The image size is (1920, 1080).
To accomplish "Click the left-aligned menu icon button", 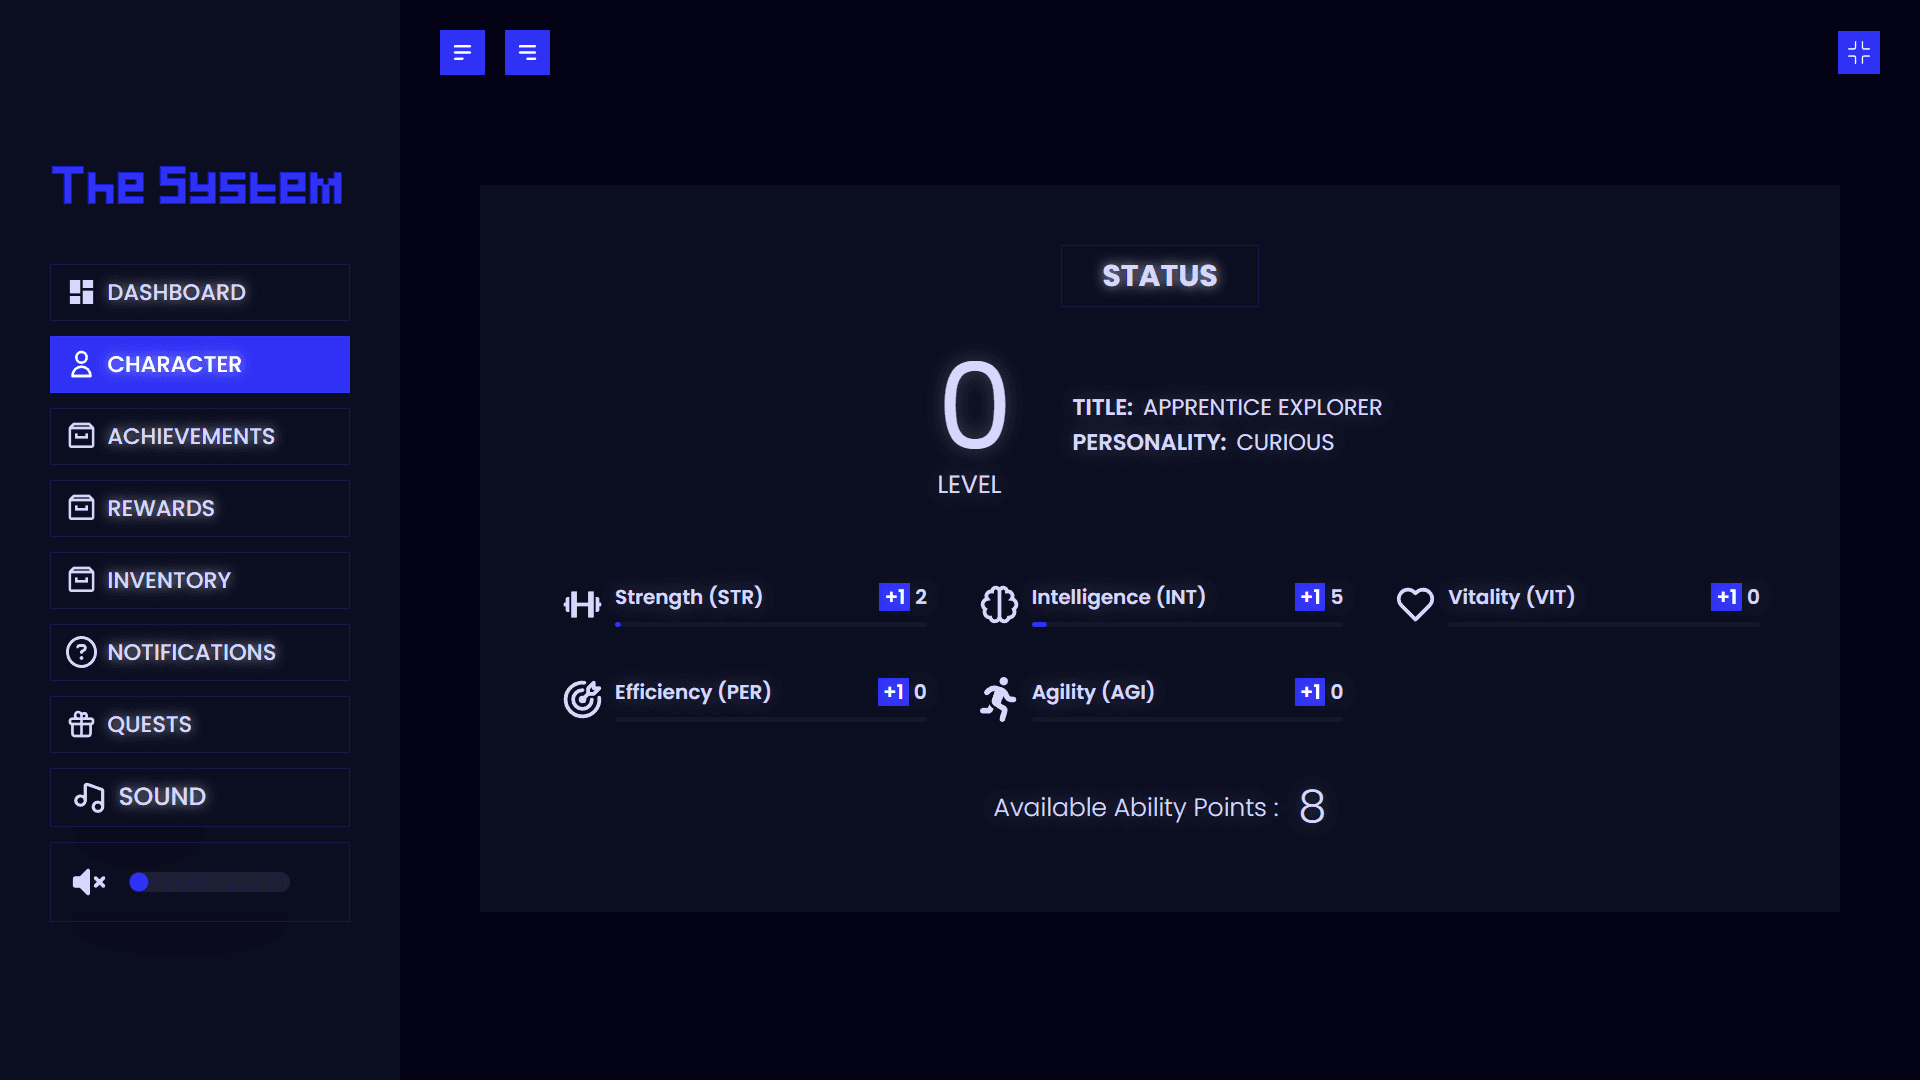I will click(462, 52).
